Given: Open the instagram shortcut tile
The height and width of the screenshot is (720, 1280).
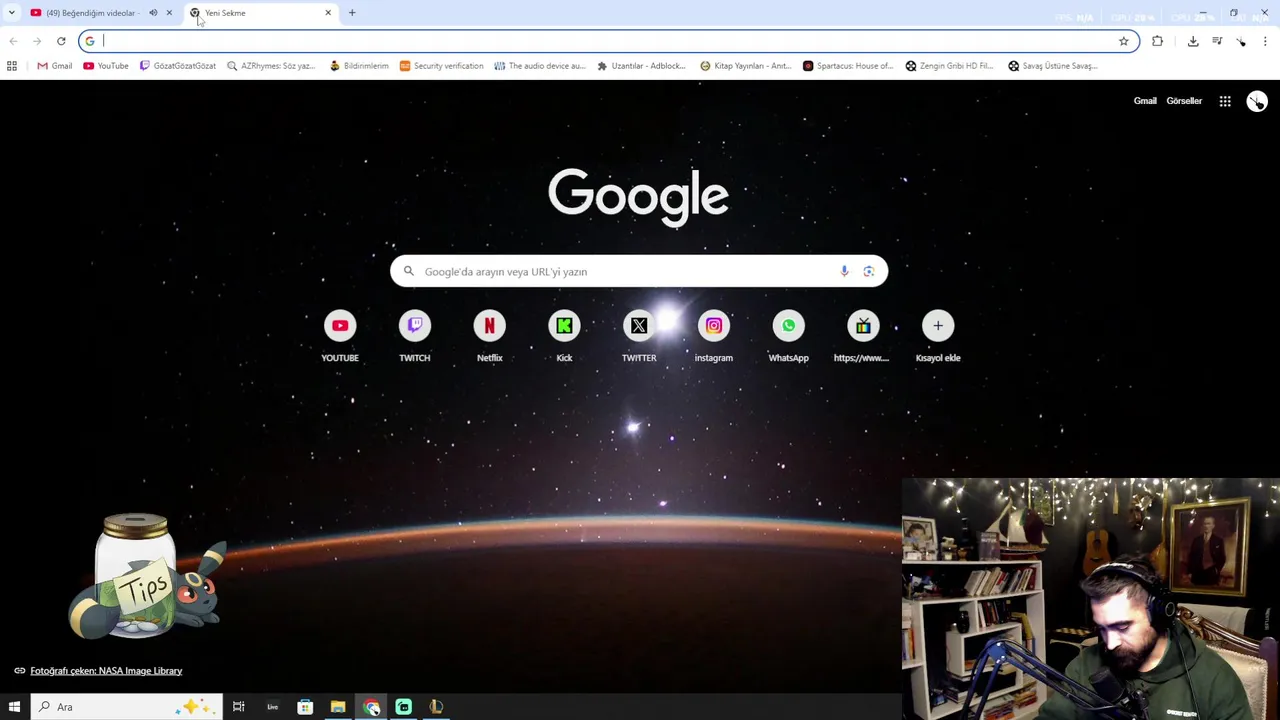Looking at the screenshot, I should tap(714, 336).
